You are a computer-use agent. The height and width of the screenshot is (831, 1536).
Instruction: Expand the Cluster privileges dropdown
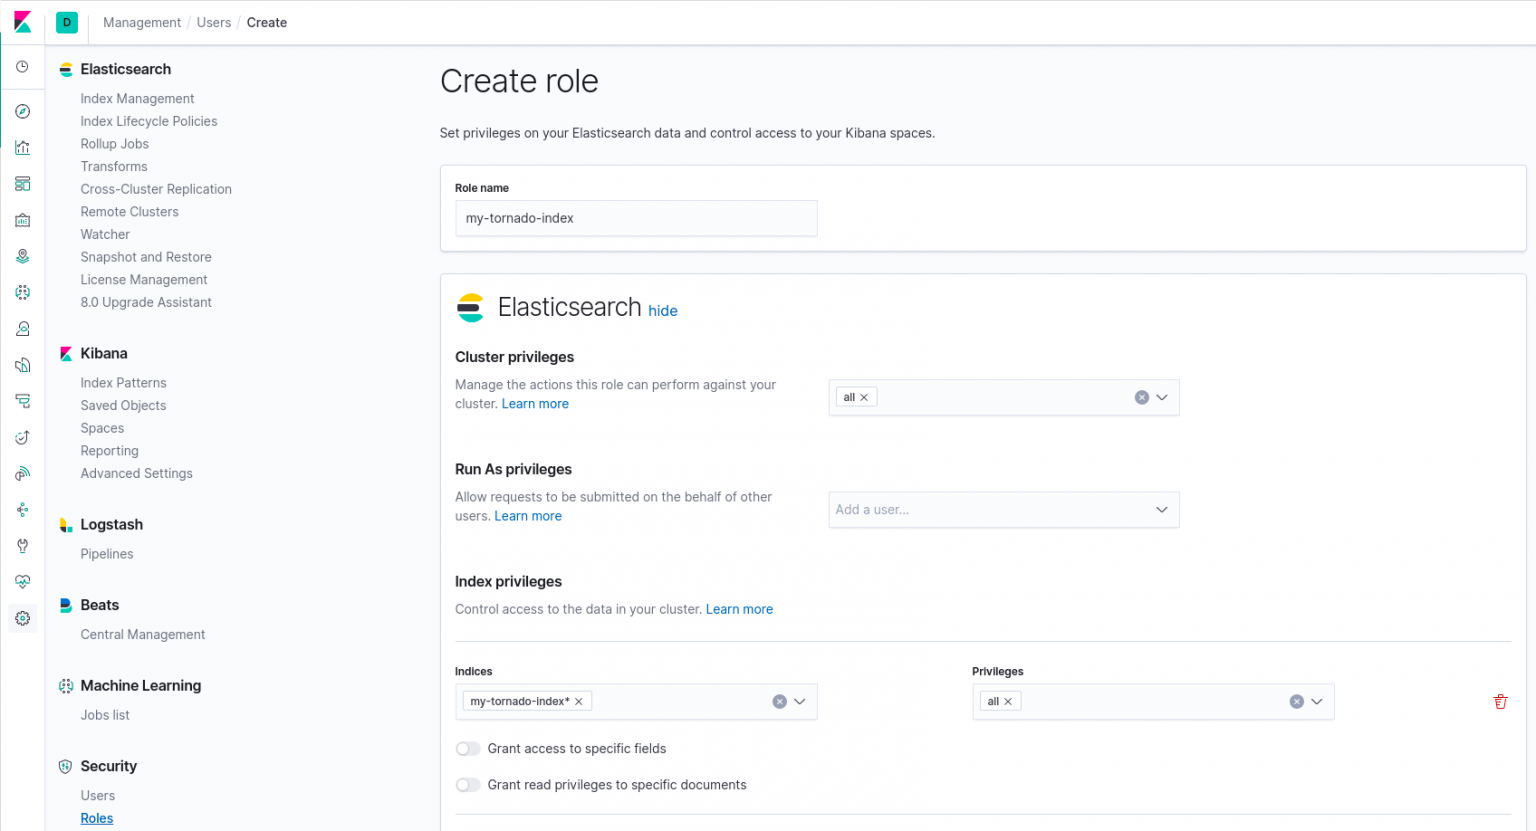(x=1162, y=397)
